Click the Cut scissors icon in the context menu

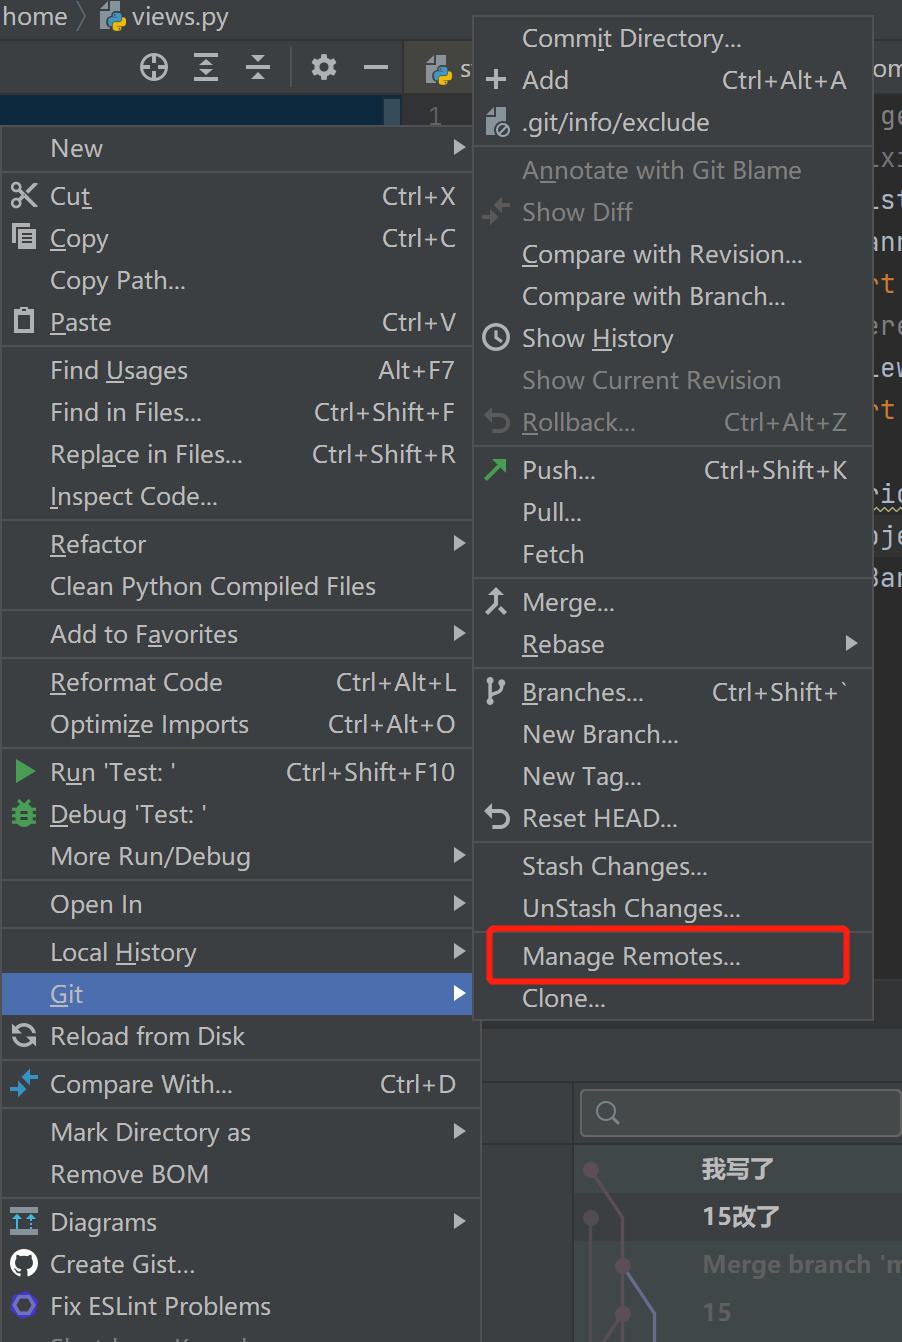(24, 196)
